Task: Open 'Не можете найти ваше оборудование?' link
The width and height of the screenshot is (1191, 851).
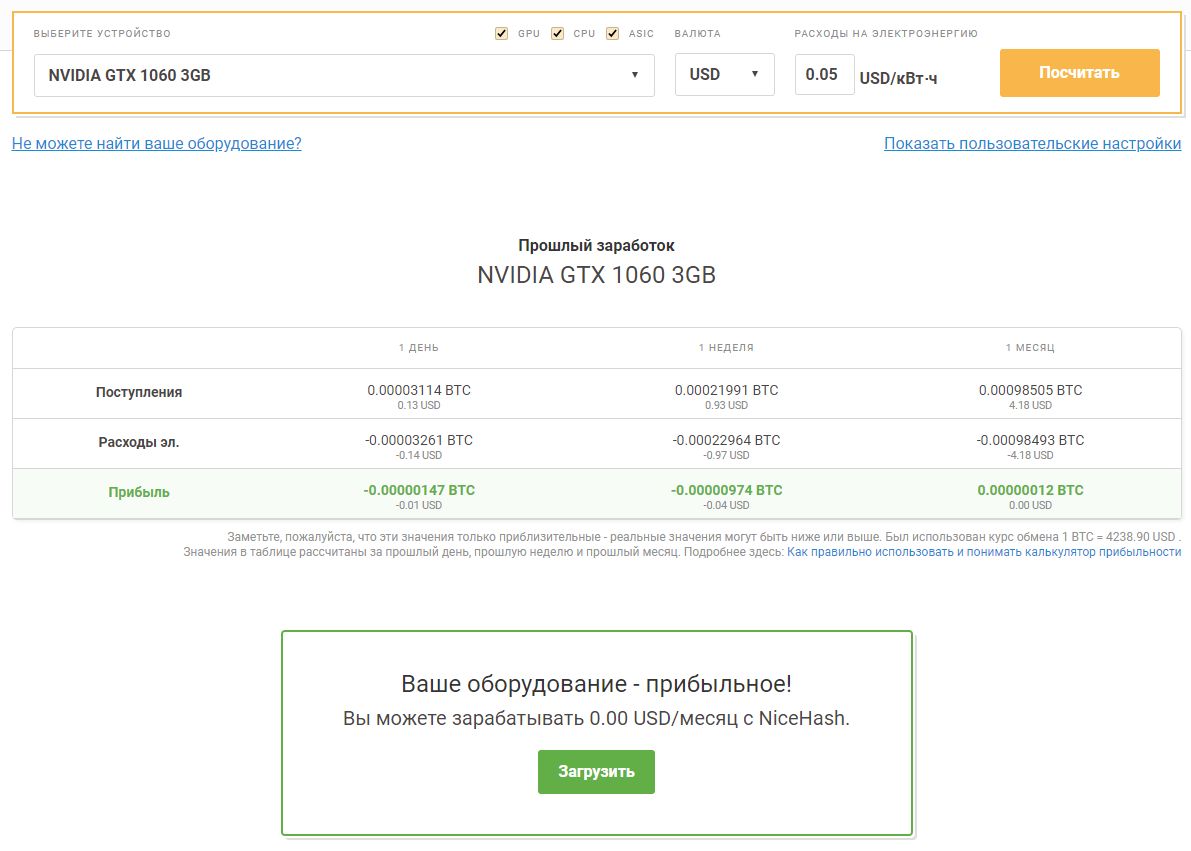Action: pyautogui.click(x=156, y=143)
